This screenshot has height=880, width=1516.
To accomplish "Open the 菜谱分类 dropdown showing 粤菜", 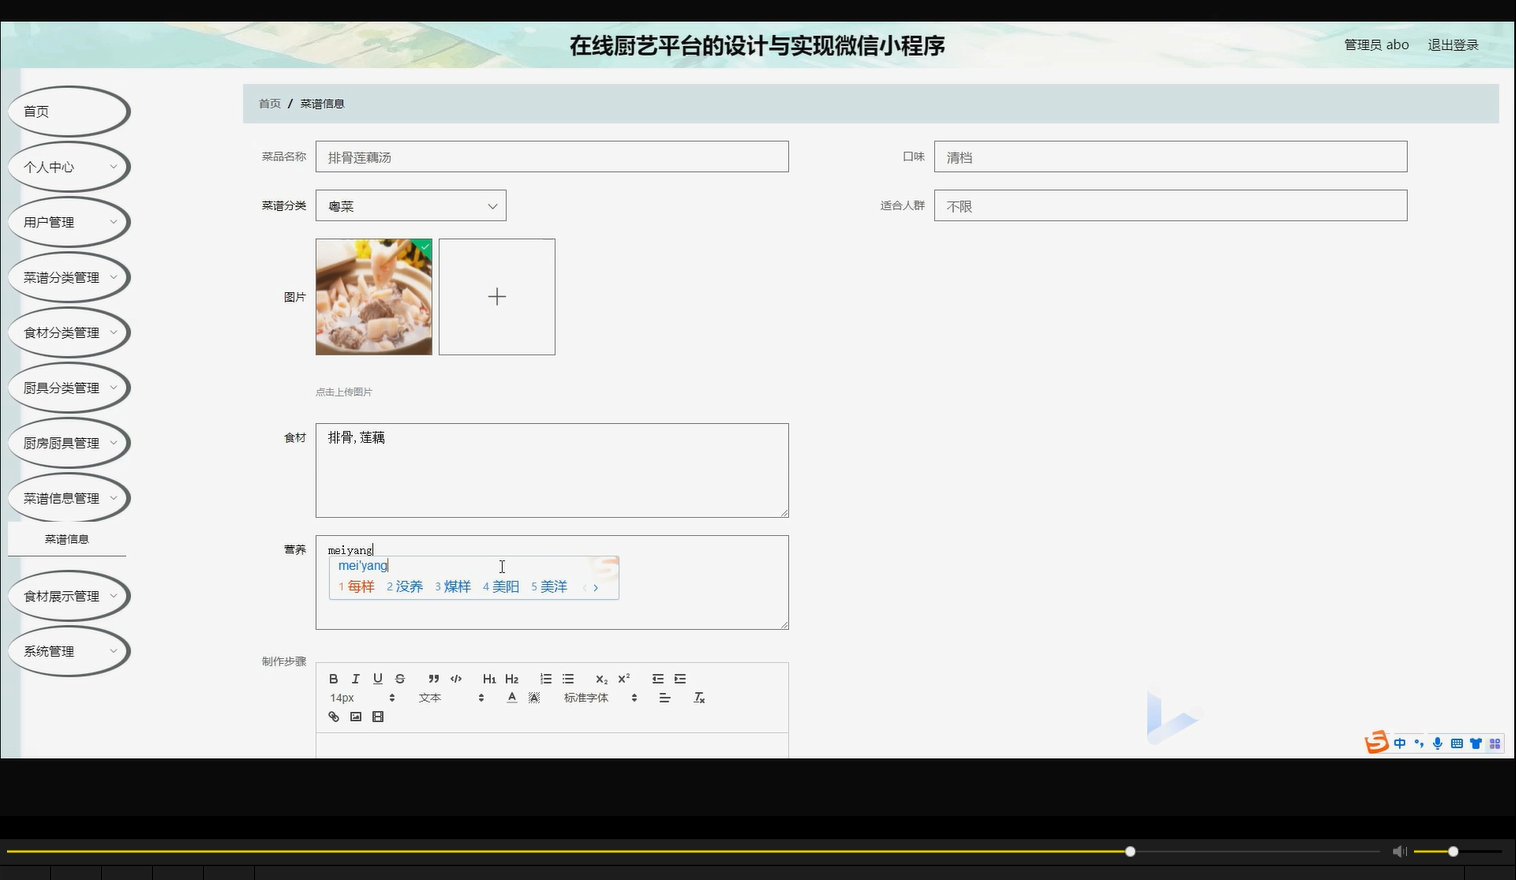I will pyautogui.click(x=411, y=206).
